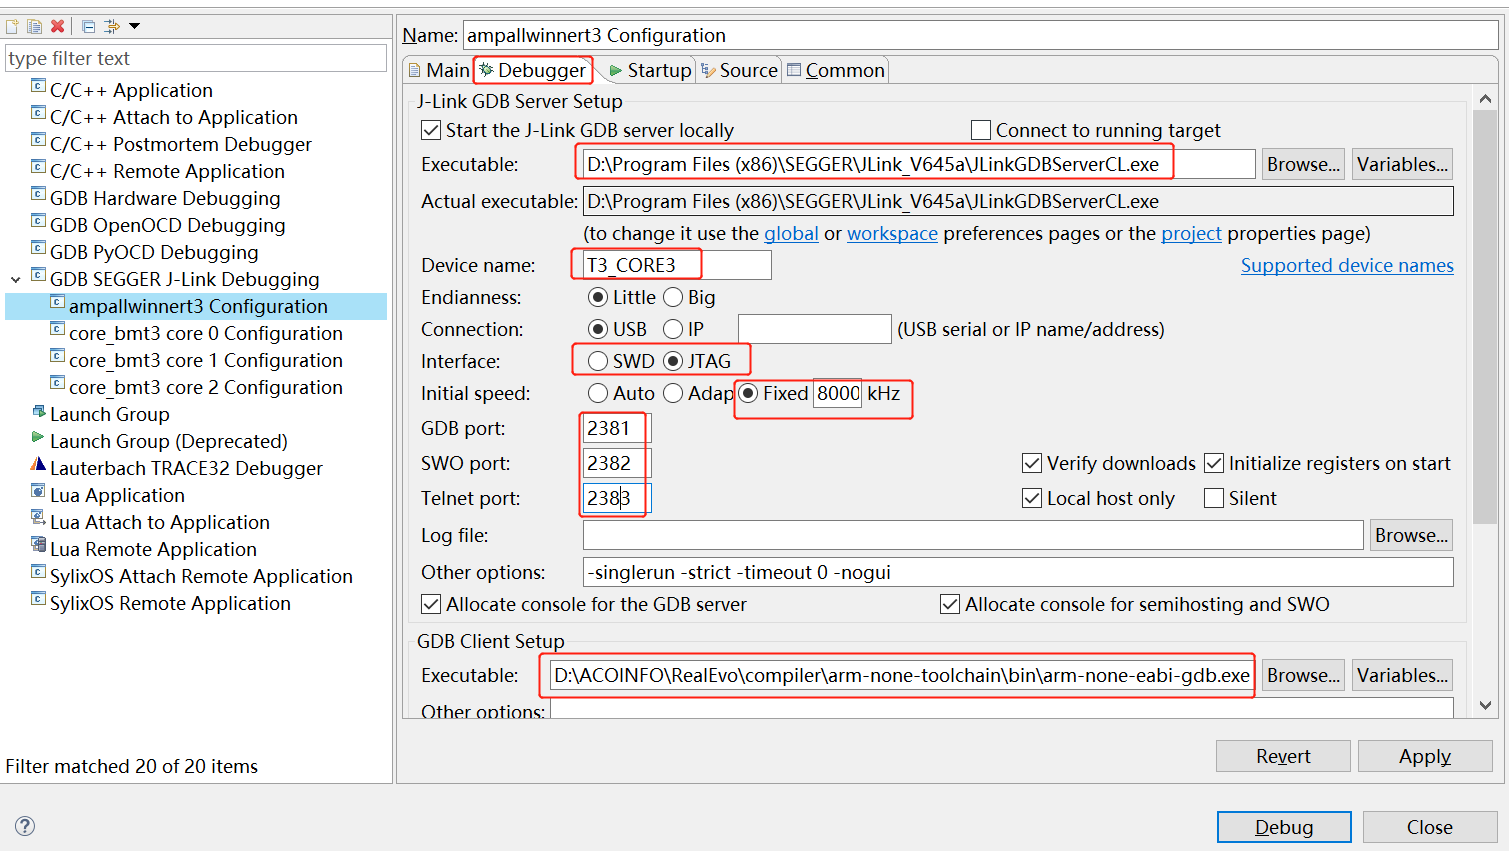Select IP connection radio button
This screenshot has height=851, width=1509.
click(673, 329)
